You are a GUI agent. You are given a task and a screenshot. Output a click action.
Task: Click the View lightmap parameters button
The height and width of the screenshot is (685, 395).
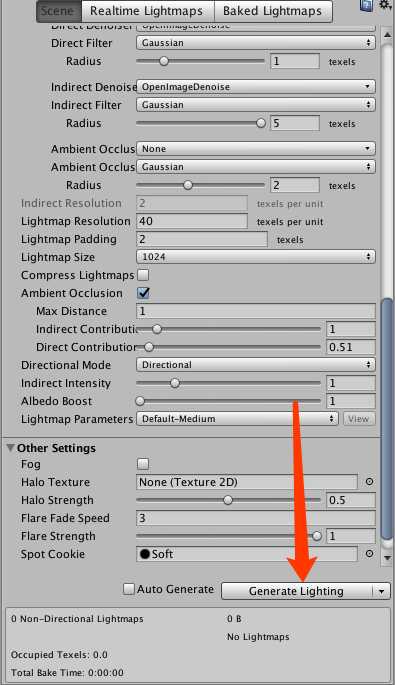click(x=359, y=419)
